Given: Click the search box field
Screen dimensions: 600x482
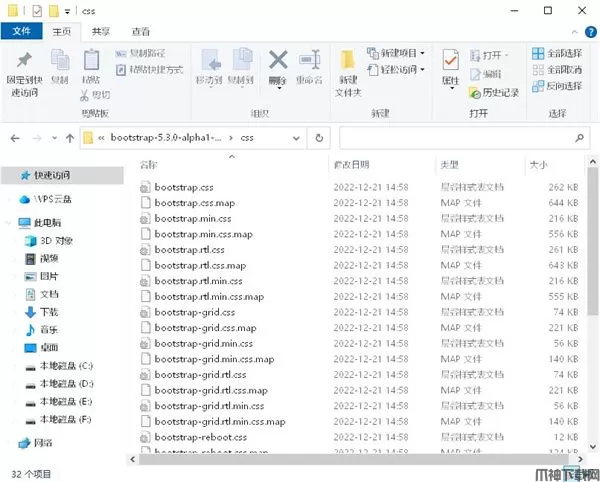Looking at the screenshot, I should coord(465,138).
